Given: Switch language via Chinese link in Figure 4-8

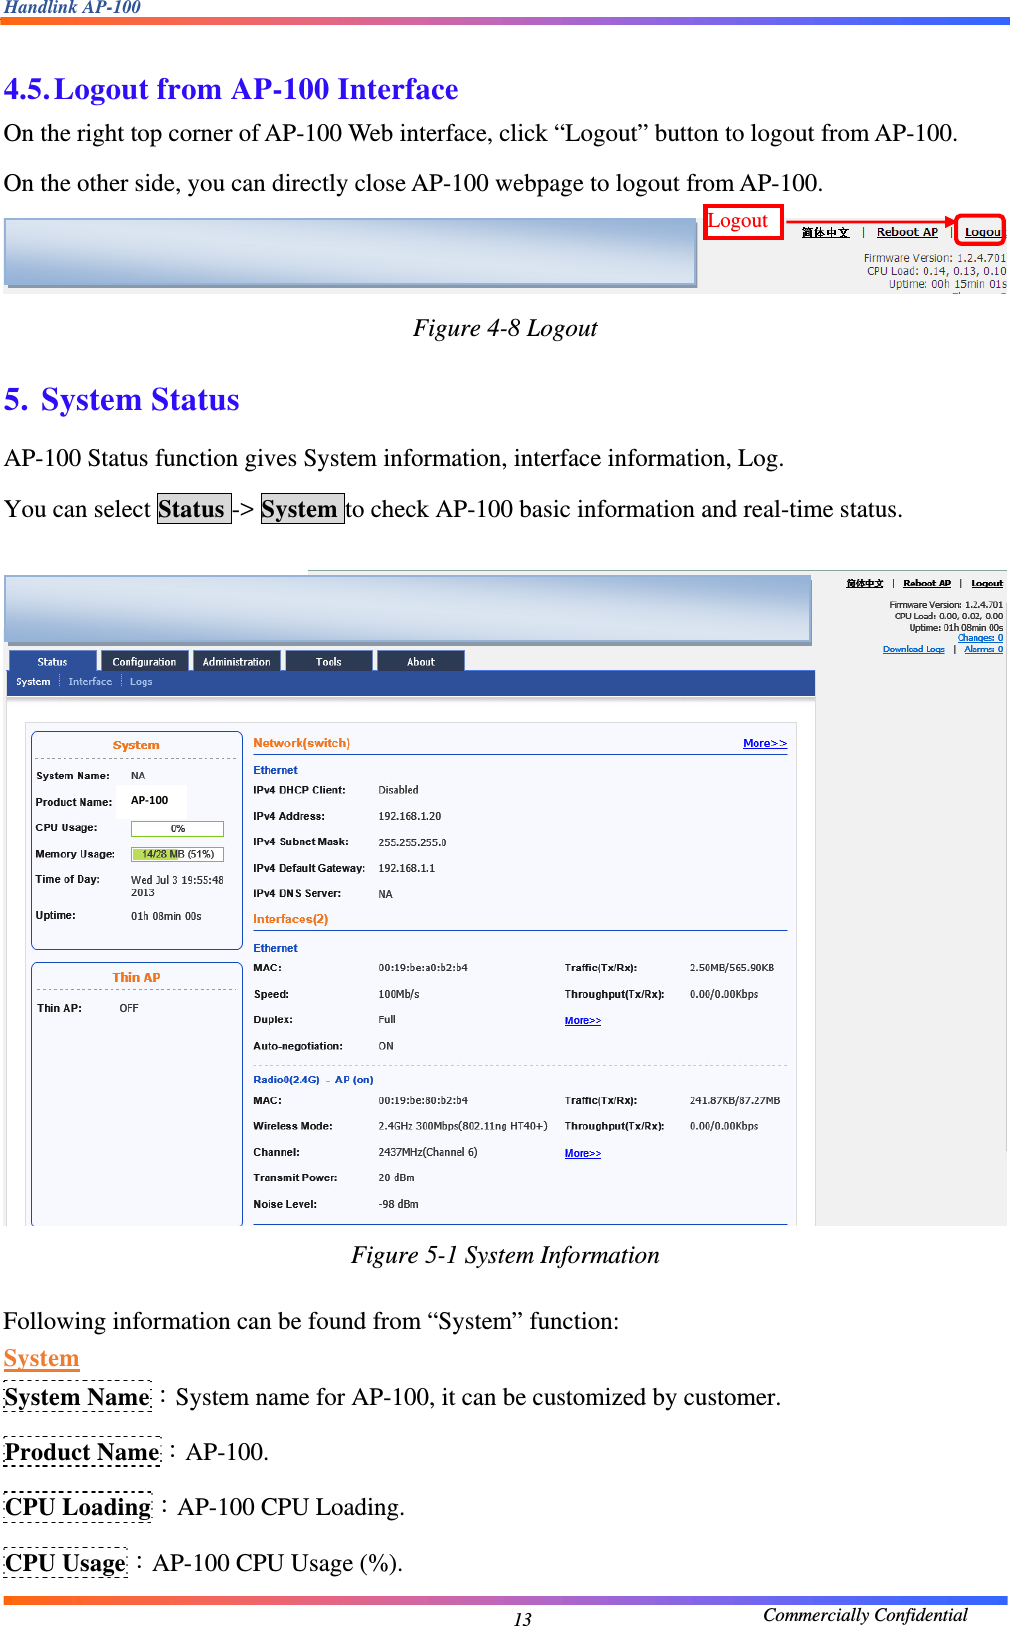Looking at the screenshot, I should pyautogui.click(x=825, y=232).
